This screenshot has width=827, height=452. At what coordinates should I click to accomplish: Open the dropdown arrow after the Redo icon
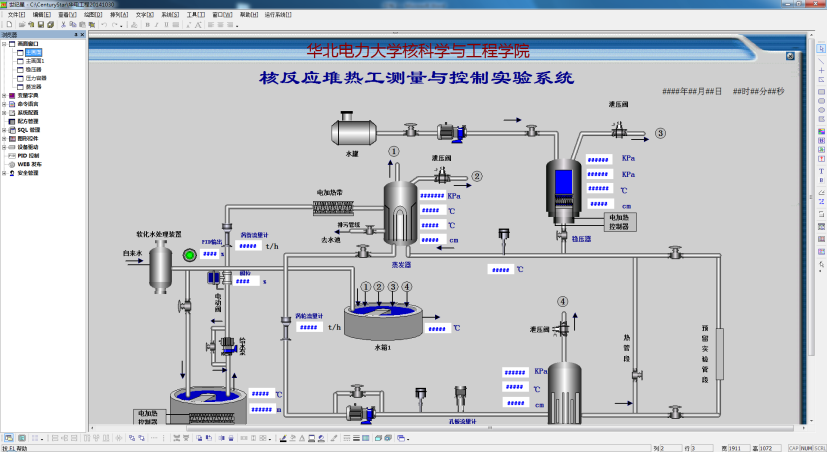[121, 25]
